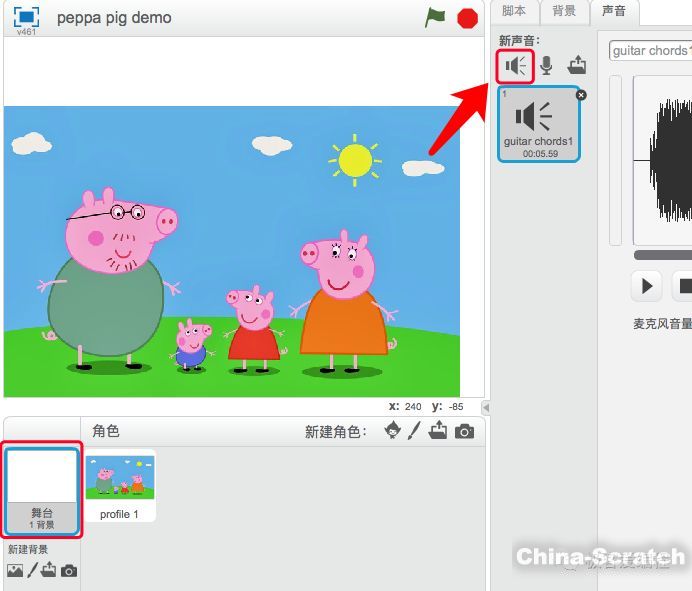The height and width of the screenshot is (591, 692).
Task: Choose new sprite from library
Action: click(393, 431)
